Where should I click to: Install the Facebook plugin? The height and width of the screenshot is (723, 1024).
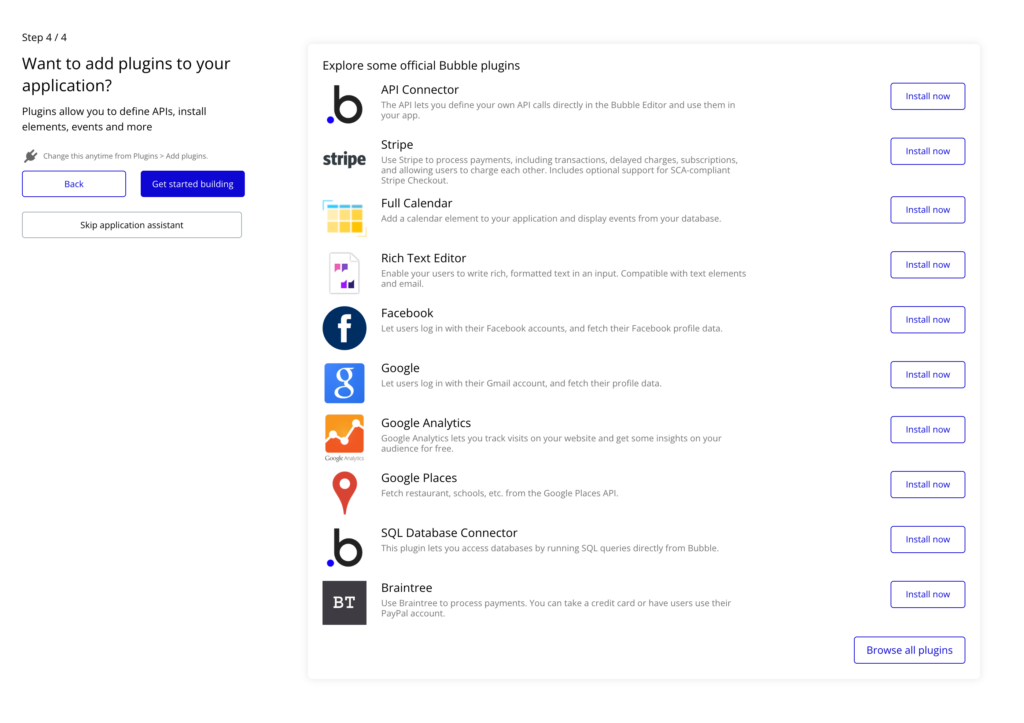point(927,319)
